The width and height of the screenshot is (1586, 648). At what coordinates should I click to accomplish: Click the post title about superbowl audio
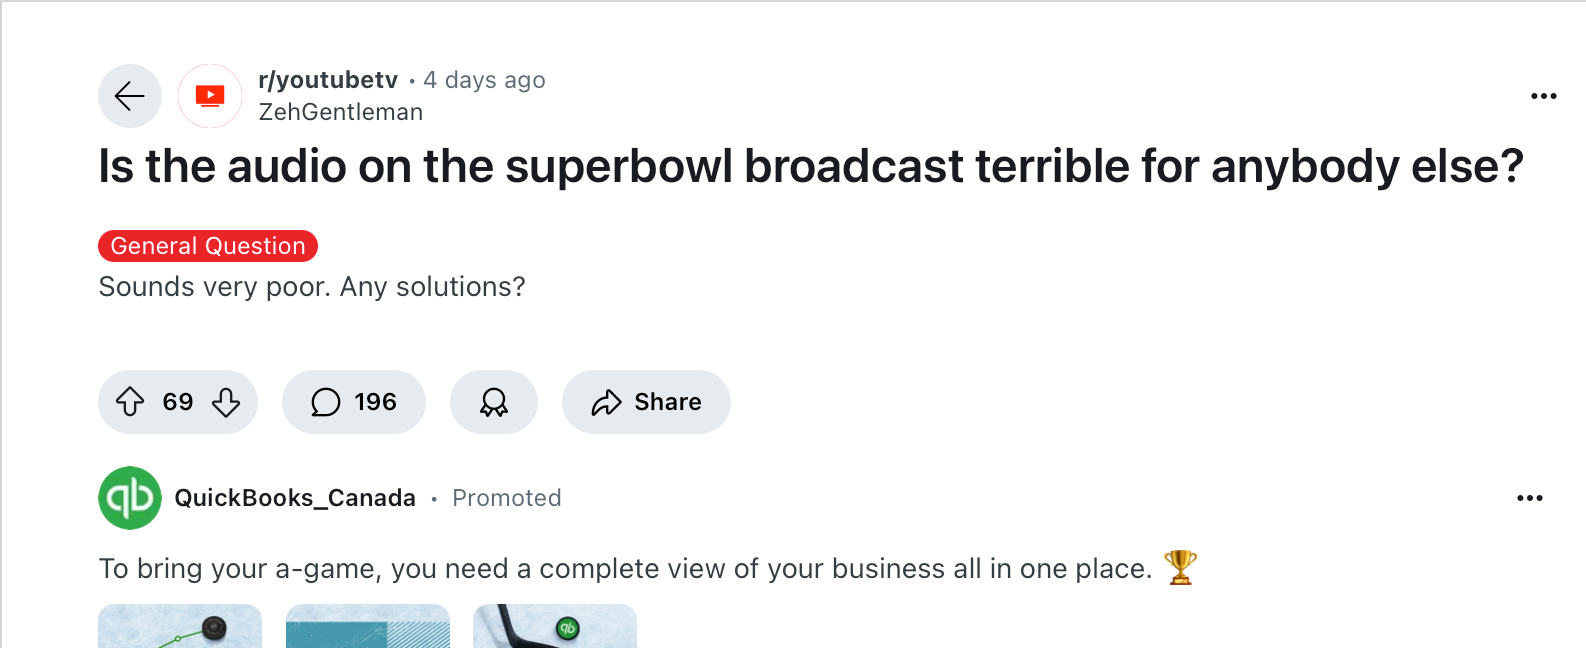[810, 166]
